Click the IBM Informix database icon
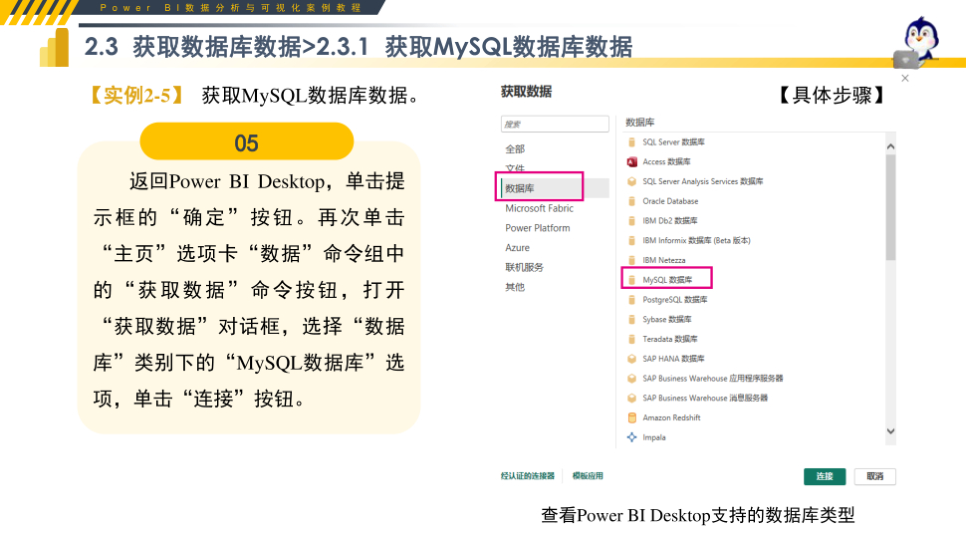966x544 pixels. pyautogui.click(x=631, y=241)
